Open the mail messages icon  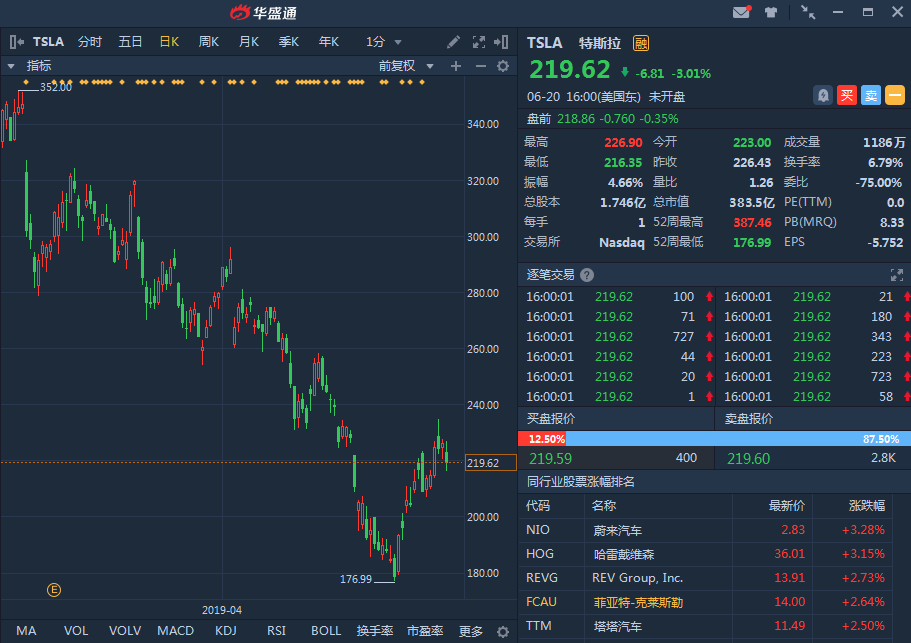click(741, 12)
